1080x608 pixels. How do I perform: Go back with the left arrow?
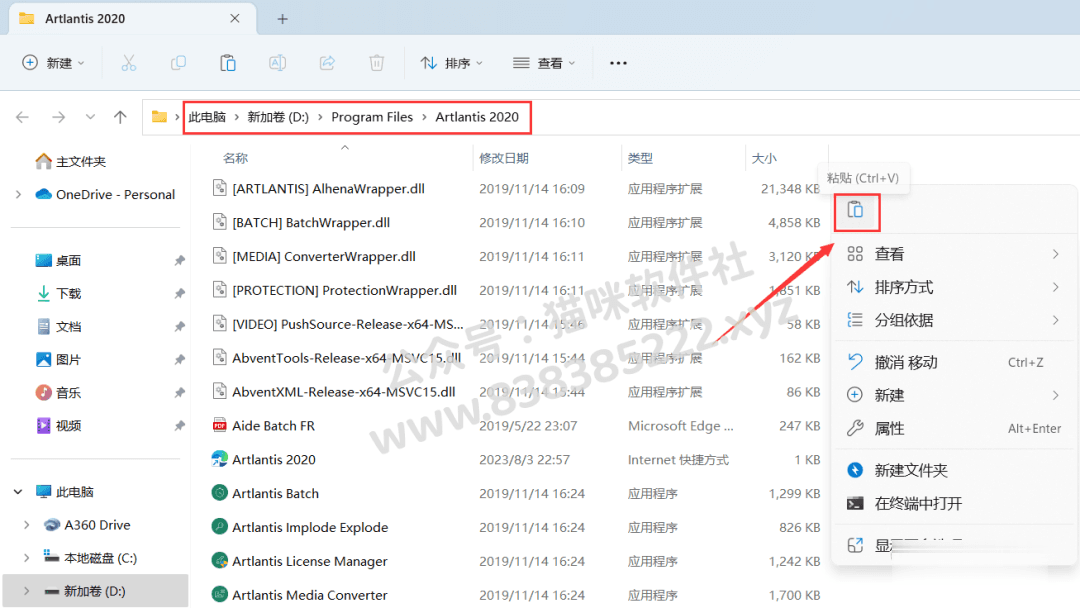click(x=22, y=117)
